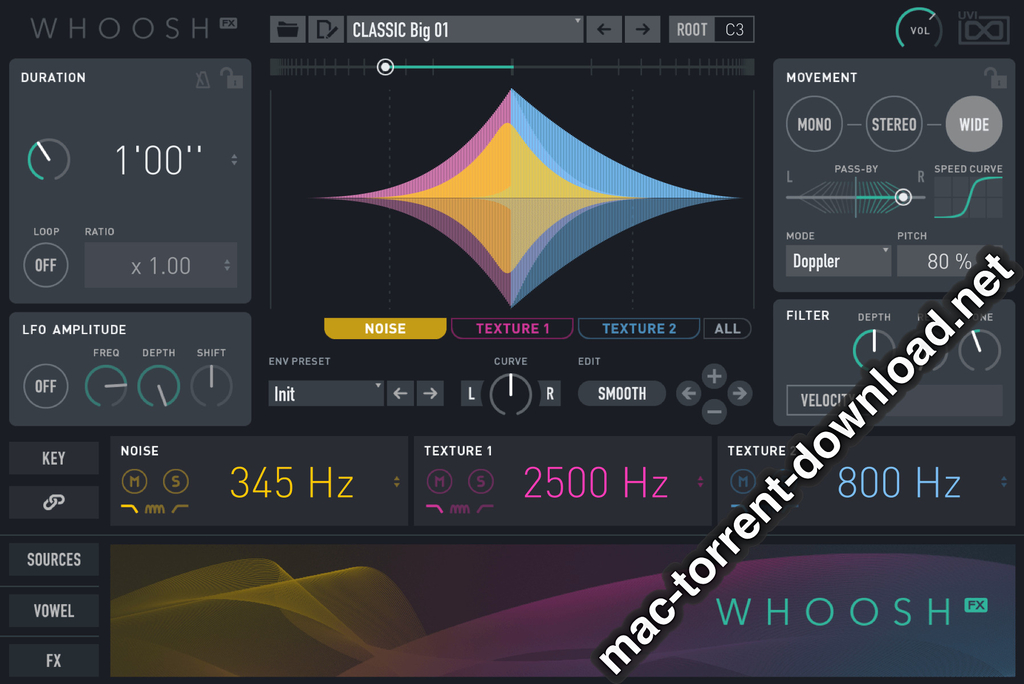Click the curve L button
Image resolution: width=1024 pixels, height=684 pixels.
472,393
